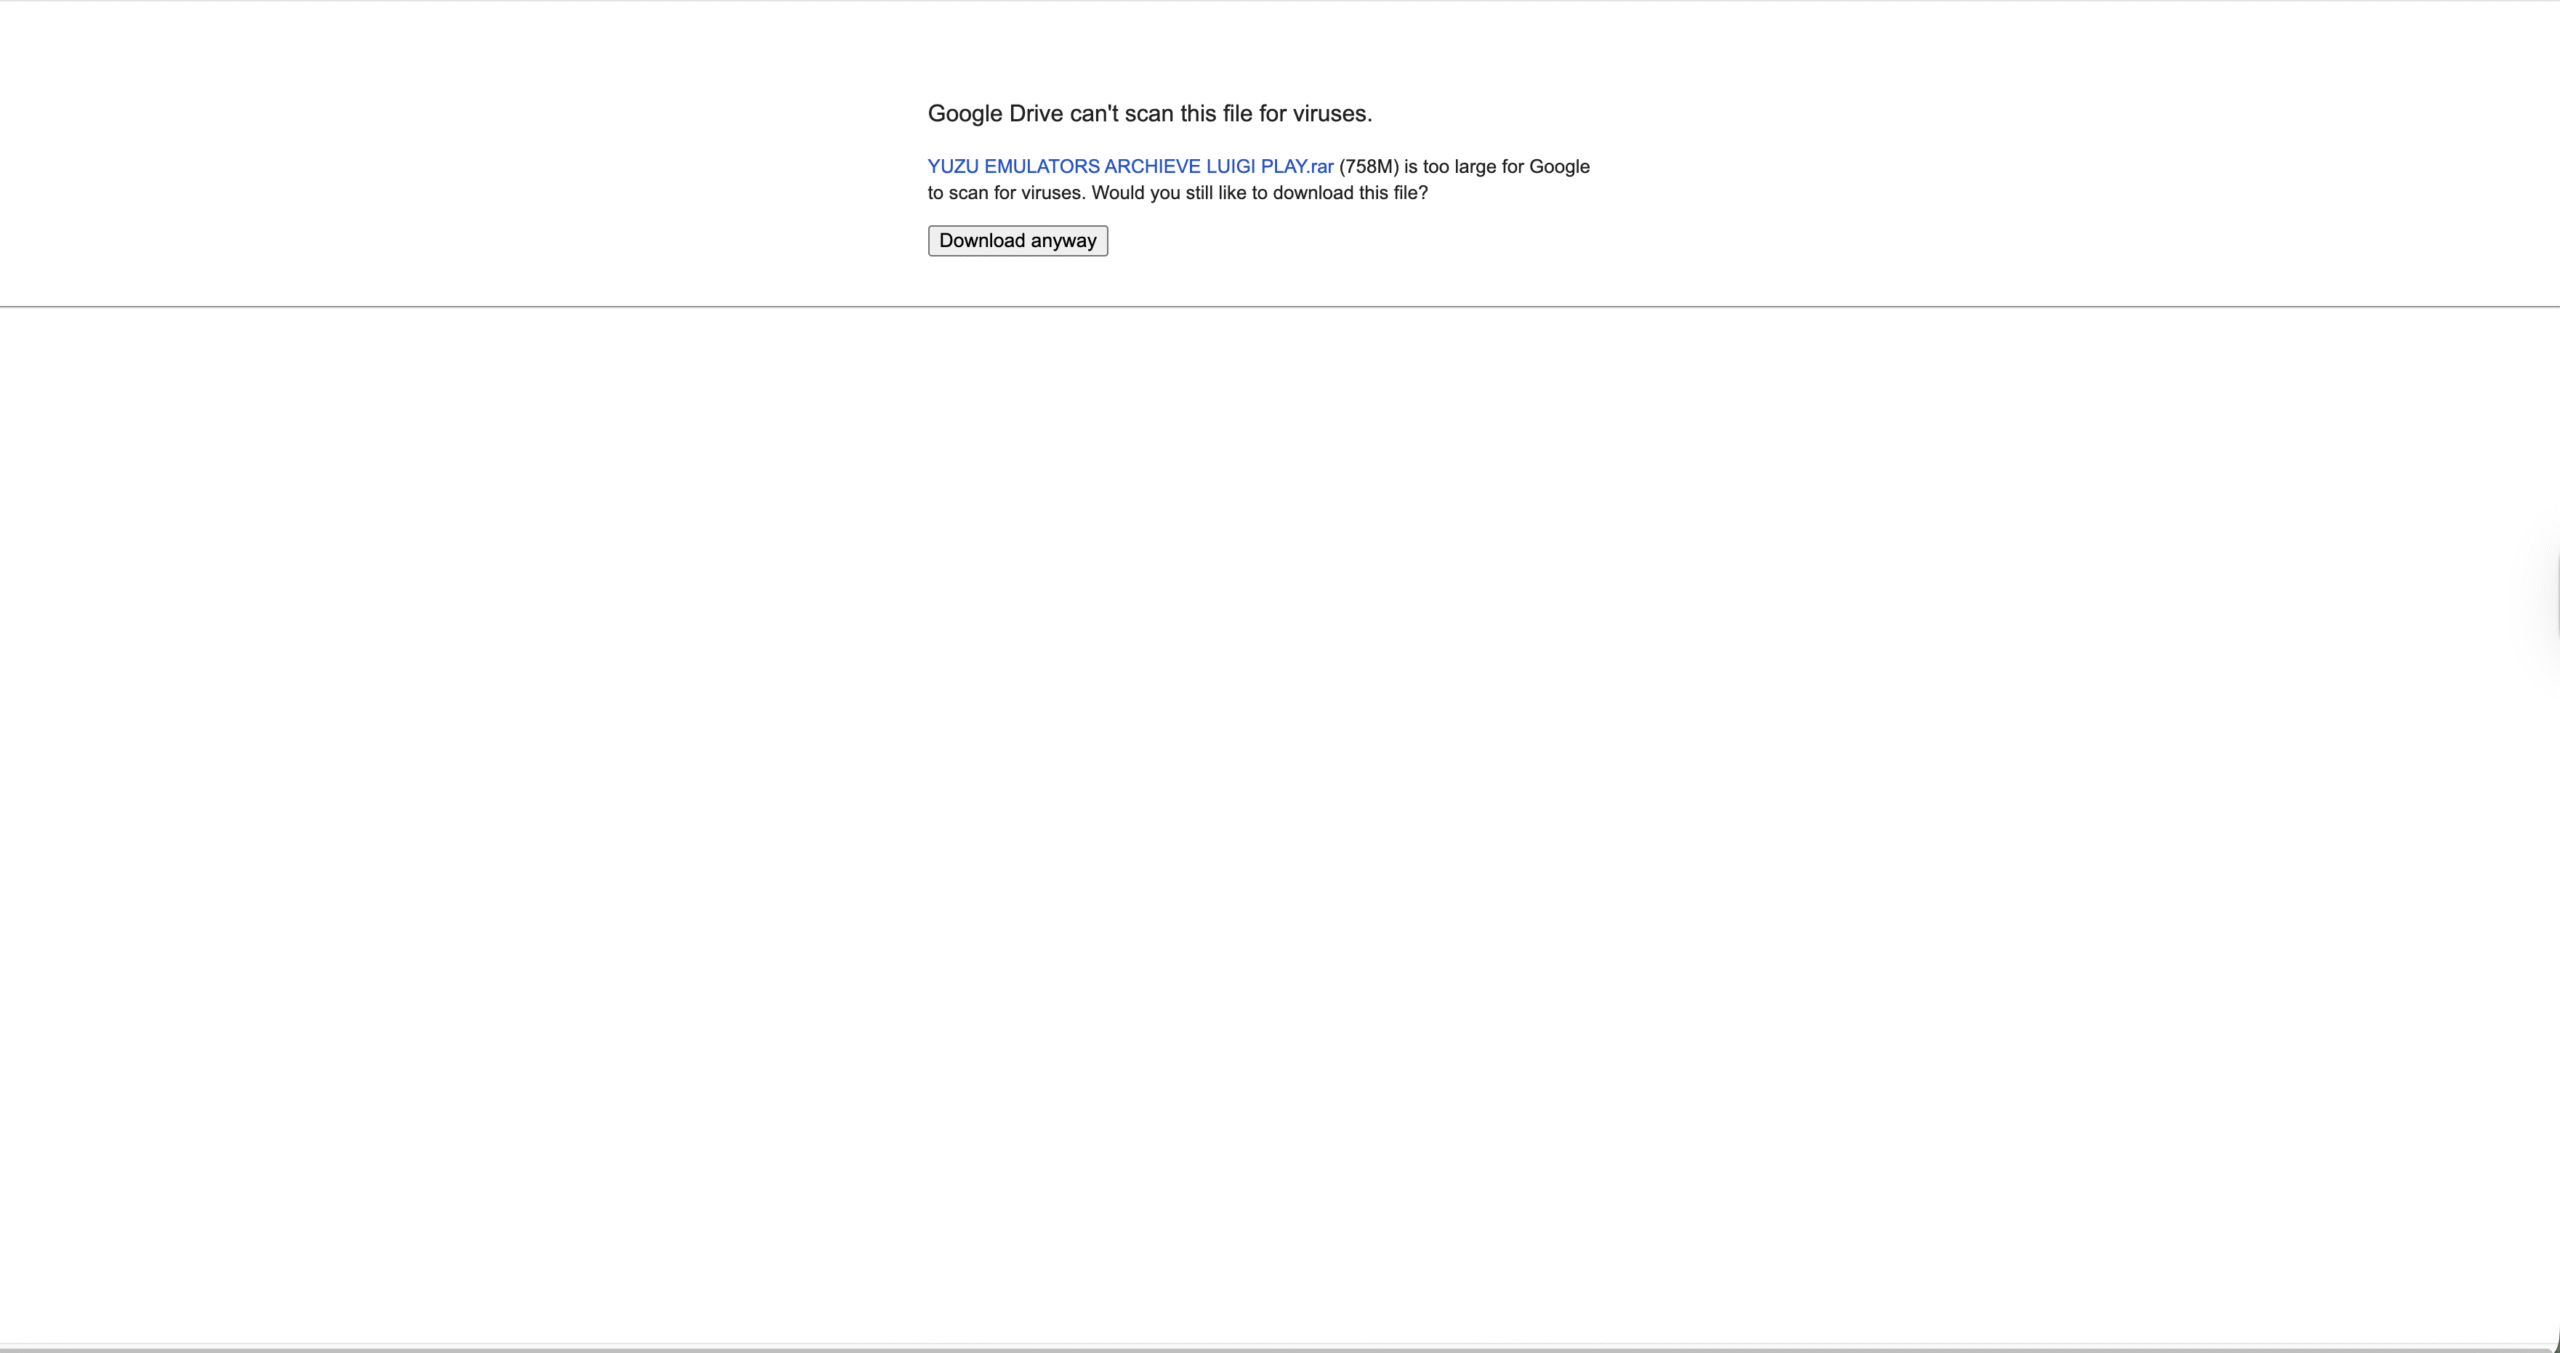Click 'is too large for Google' text
2560x1353 pixels.
[x=1496, y=167]
